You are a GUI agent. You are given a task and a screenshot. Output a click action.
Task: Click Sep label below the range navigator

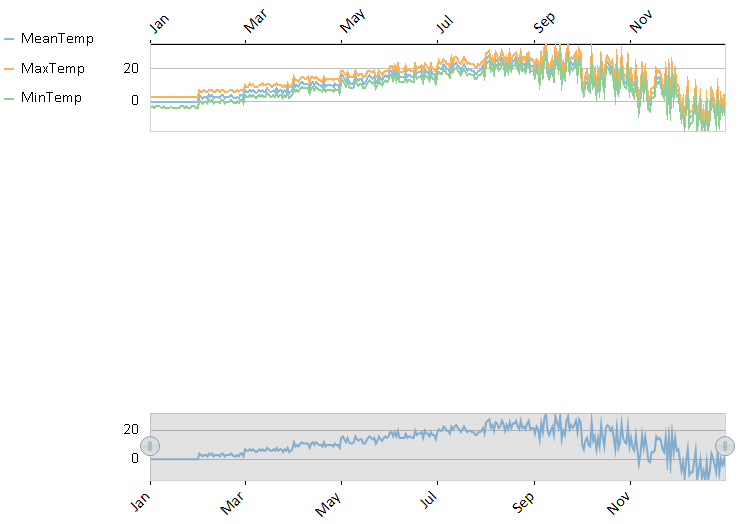525,499
